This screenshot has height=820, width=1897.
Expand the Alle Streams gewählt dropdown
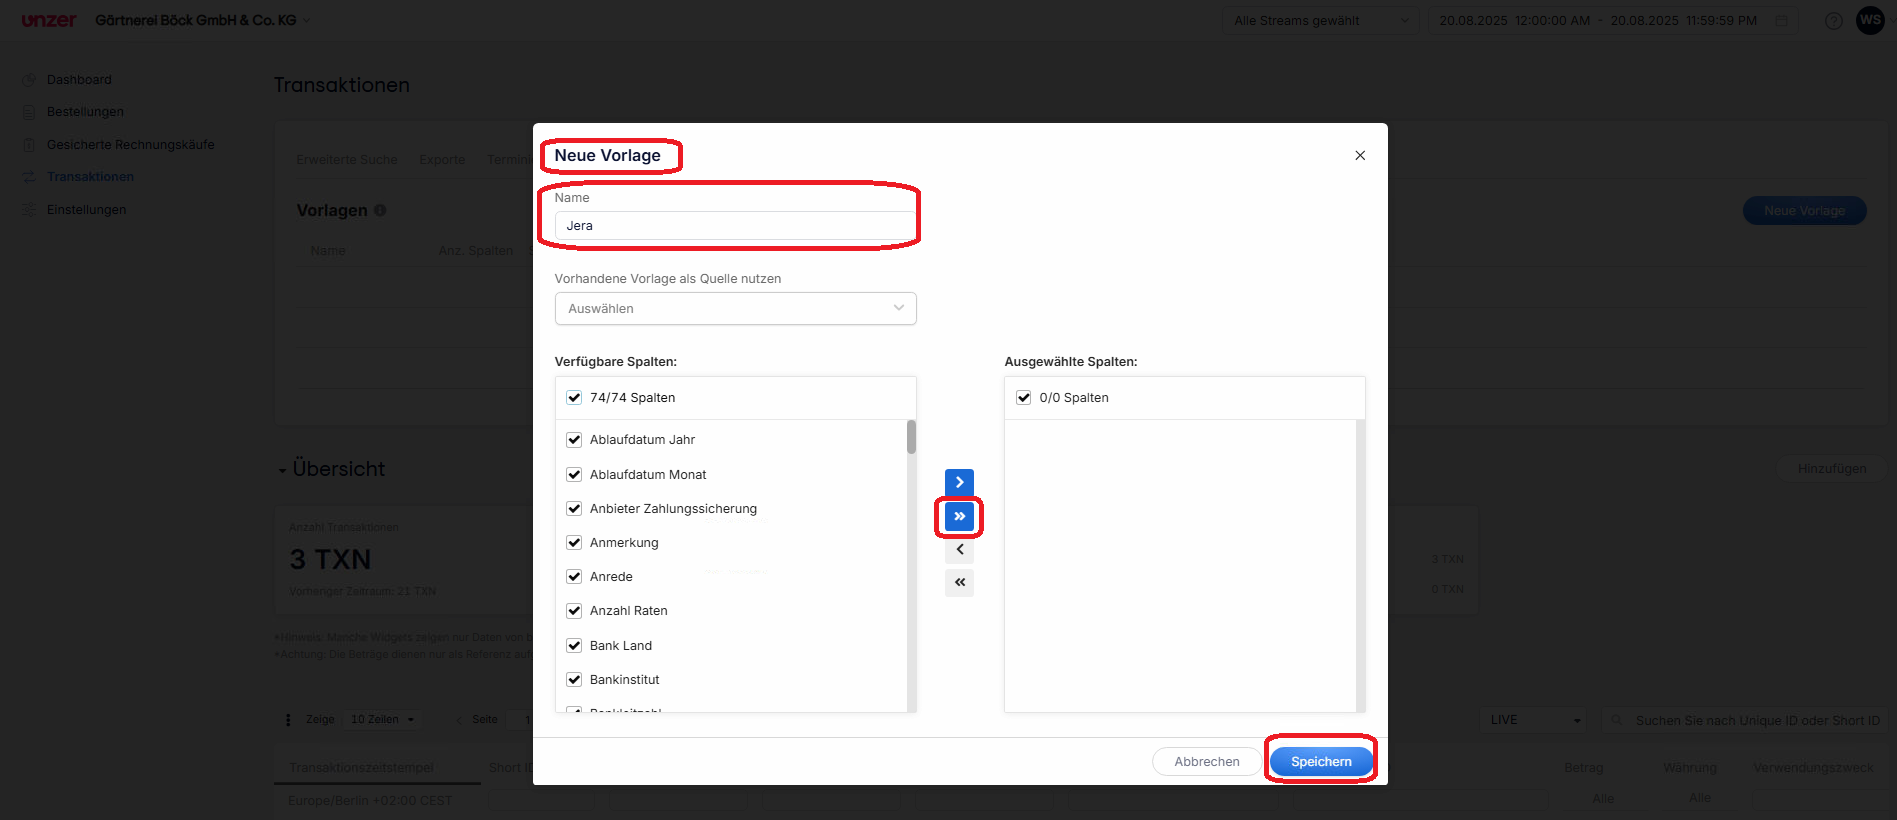(1319, 21)
